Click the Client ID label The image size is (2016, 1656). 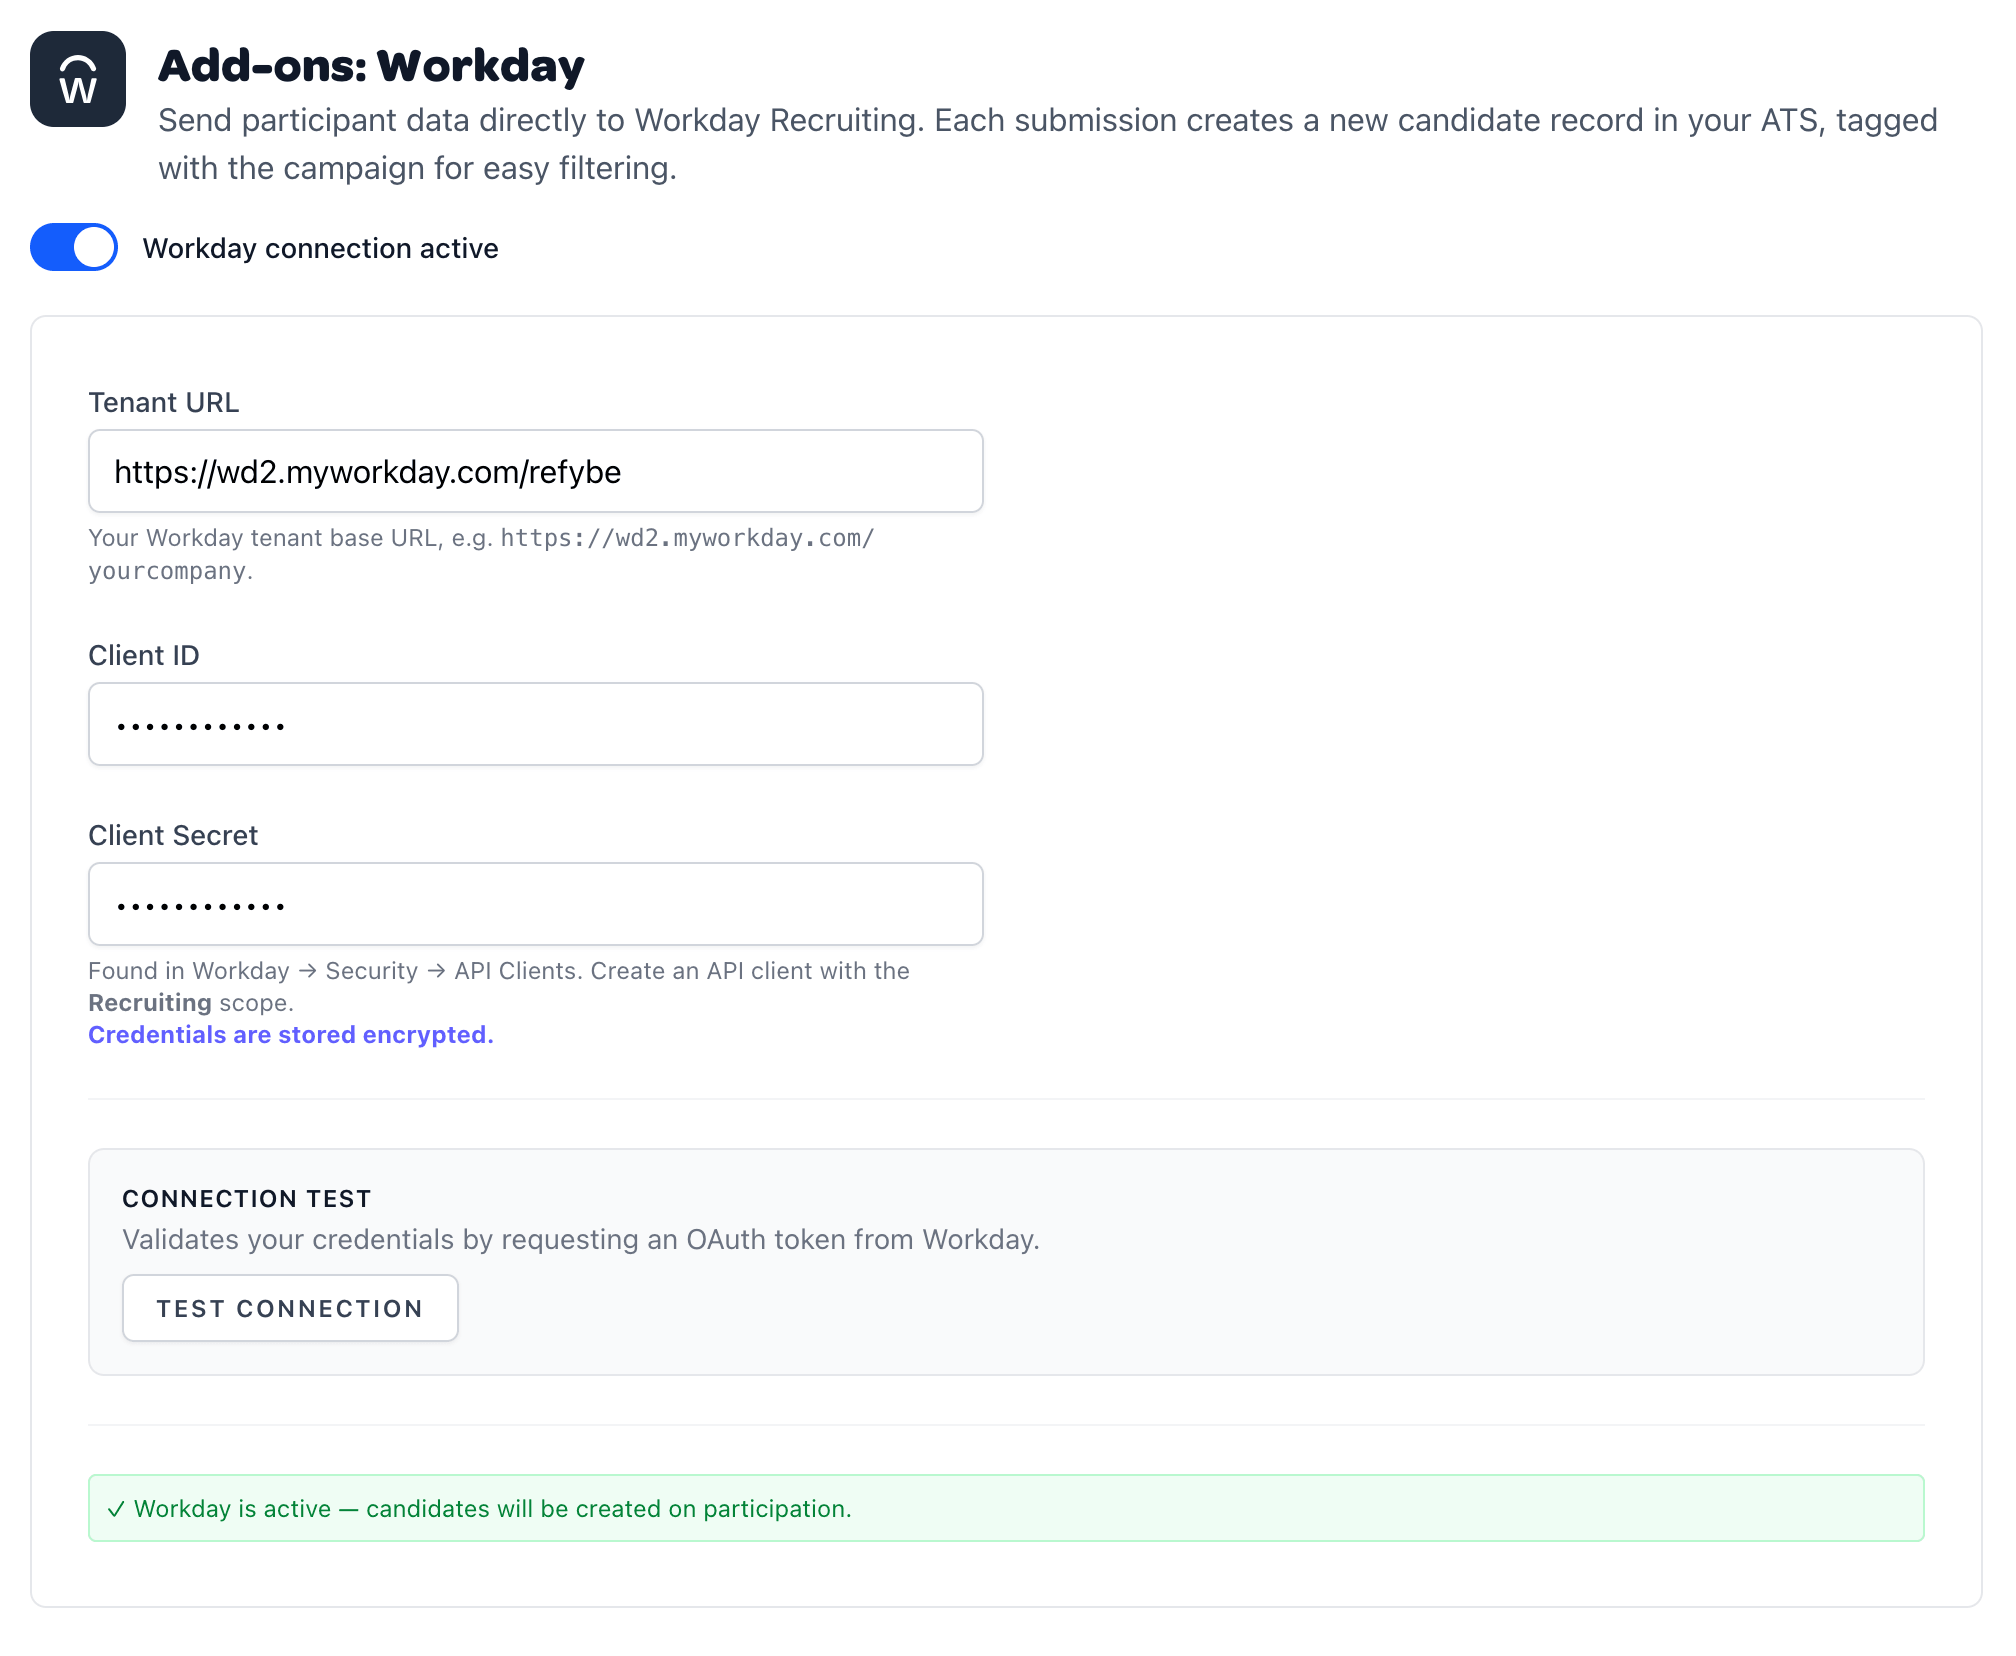click(x=144, y=655)
